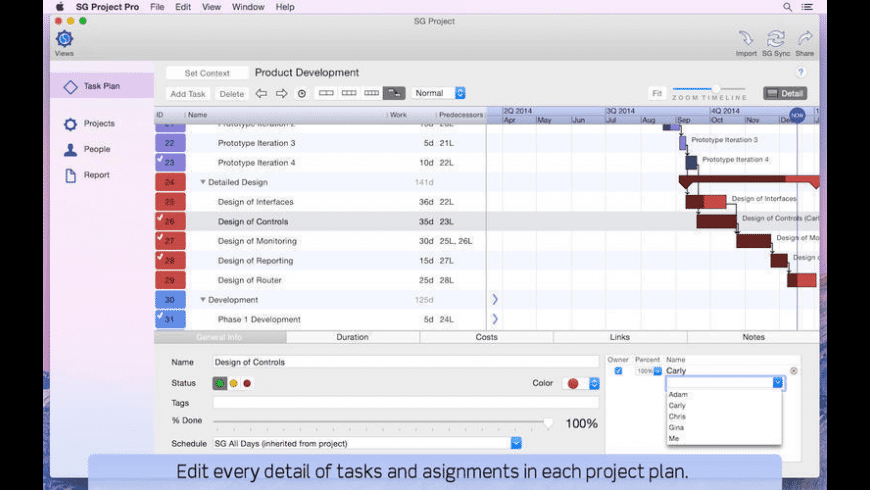
Task: Click the Share icon
Action: [804, 39]
